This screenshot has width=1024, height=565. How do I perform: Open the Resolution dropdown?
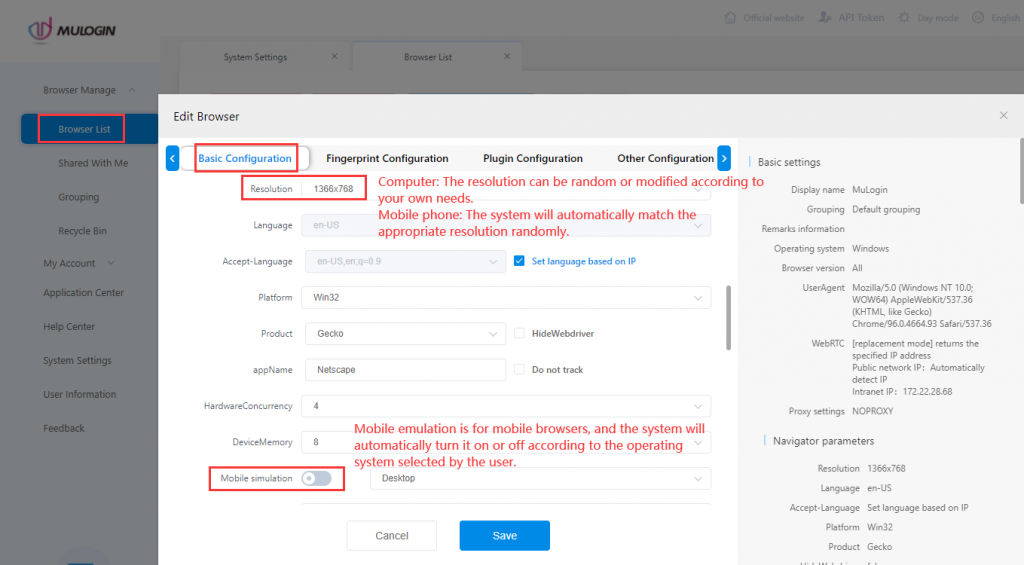pos(506,189)
